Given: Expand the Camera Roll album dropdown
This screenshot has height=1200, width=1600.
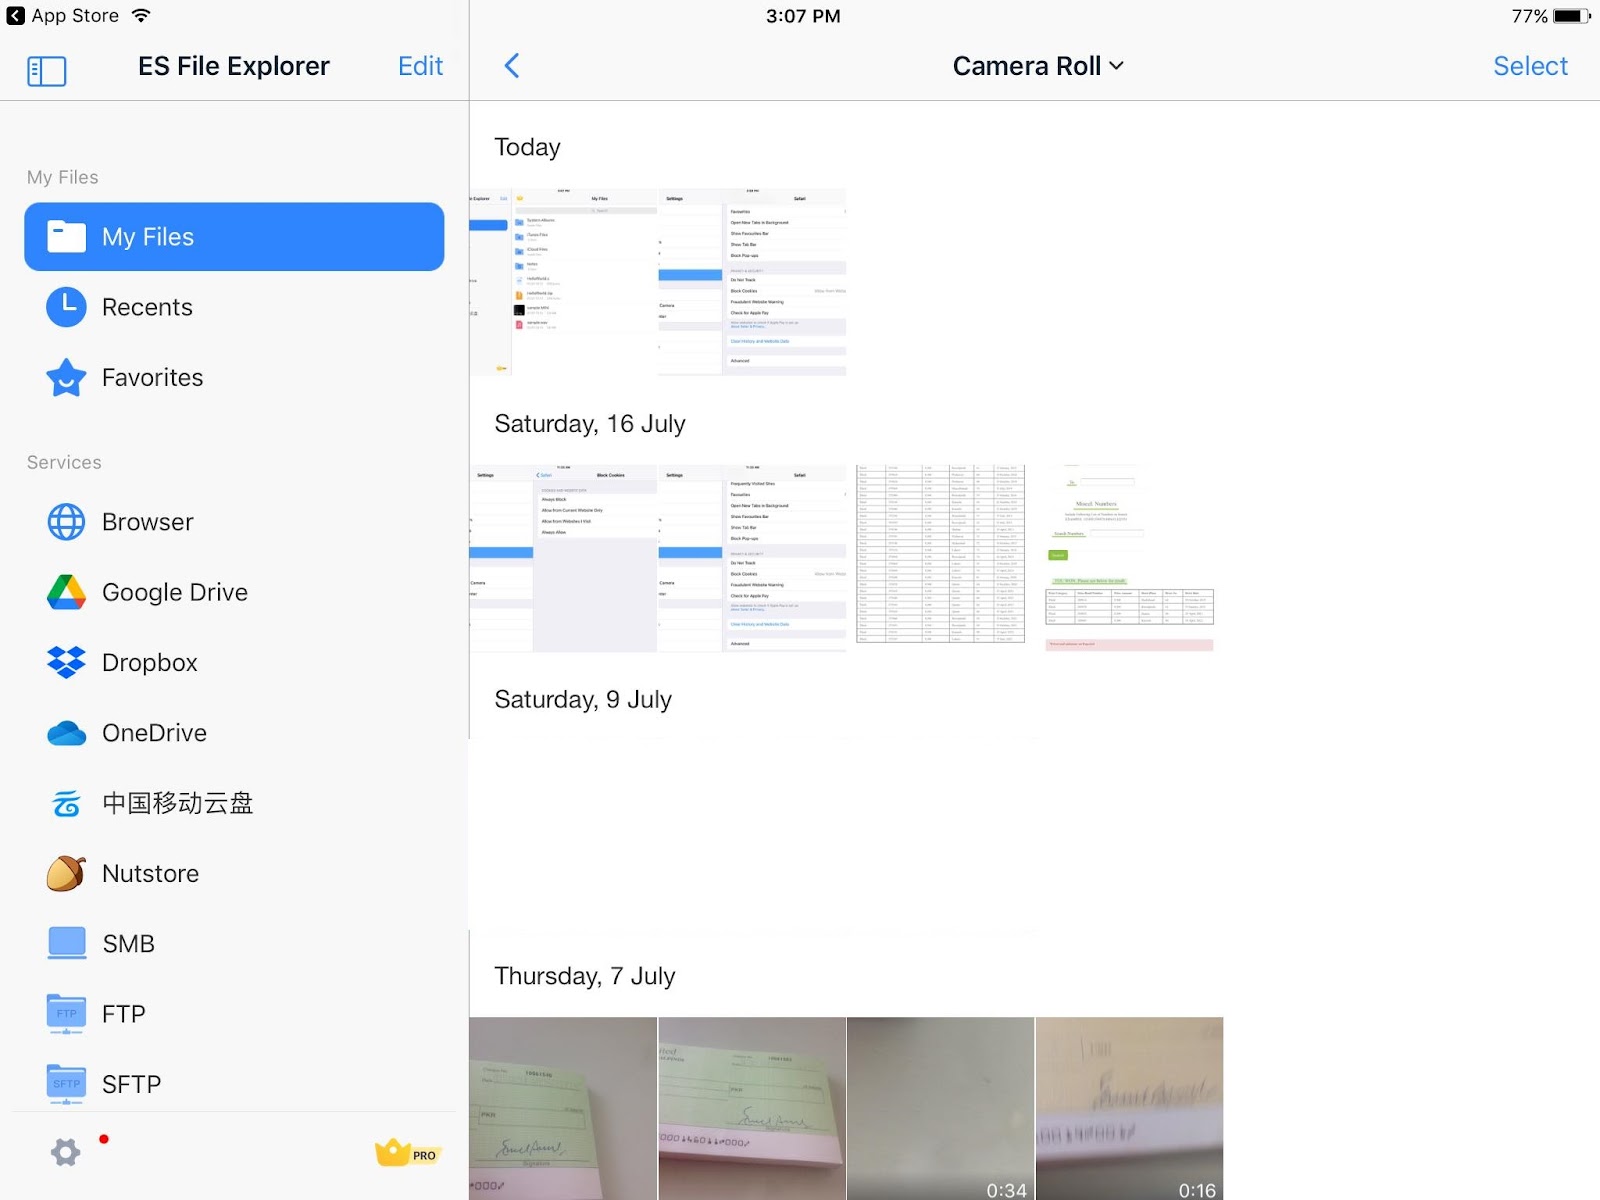Looking at the screenshot, I should (1038, 66).
